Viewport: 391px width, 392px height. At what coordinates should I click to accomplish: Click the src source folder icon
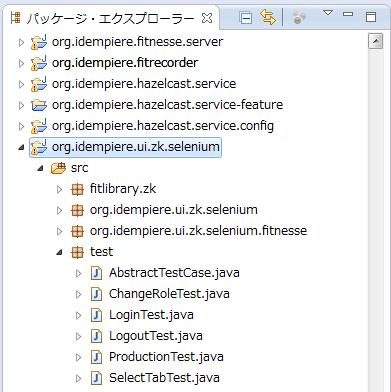[58, 168]
